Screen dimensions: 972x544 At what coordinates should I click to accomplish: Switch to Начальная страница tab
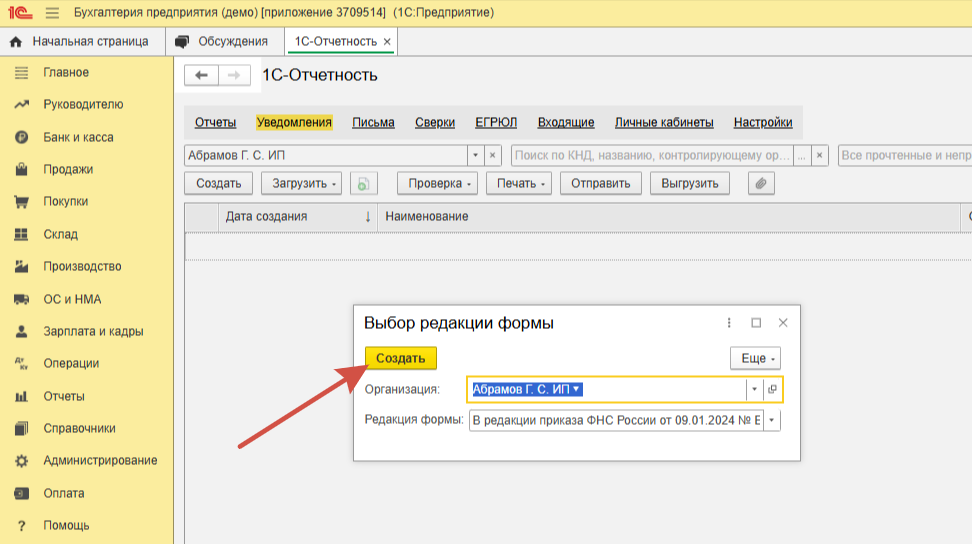click(81, 42)
